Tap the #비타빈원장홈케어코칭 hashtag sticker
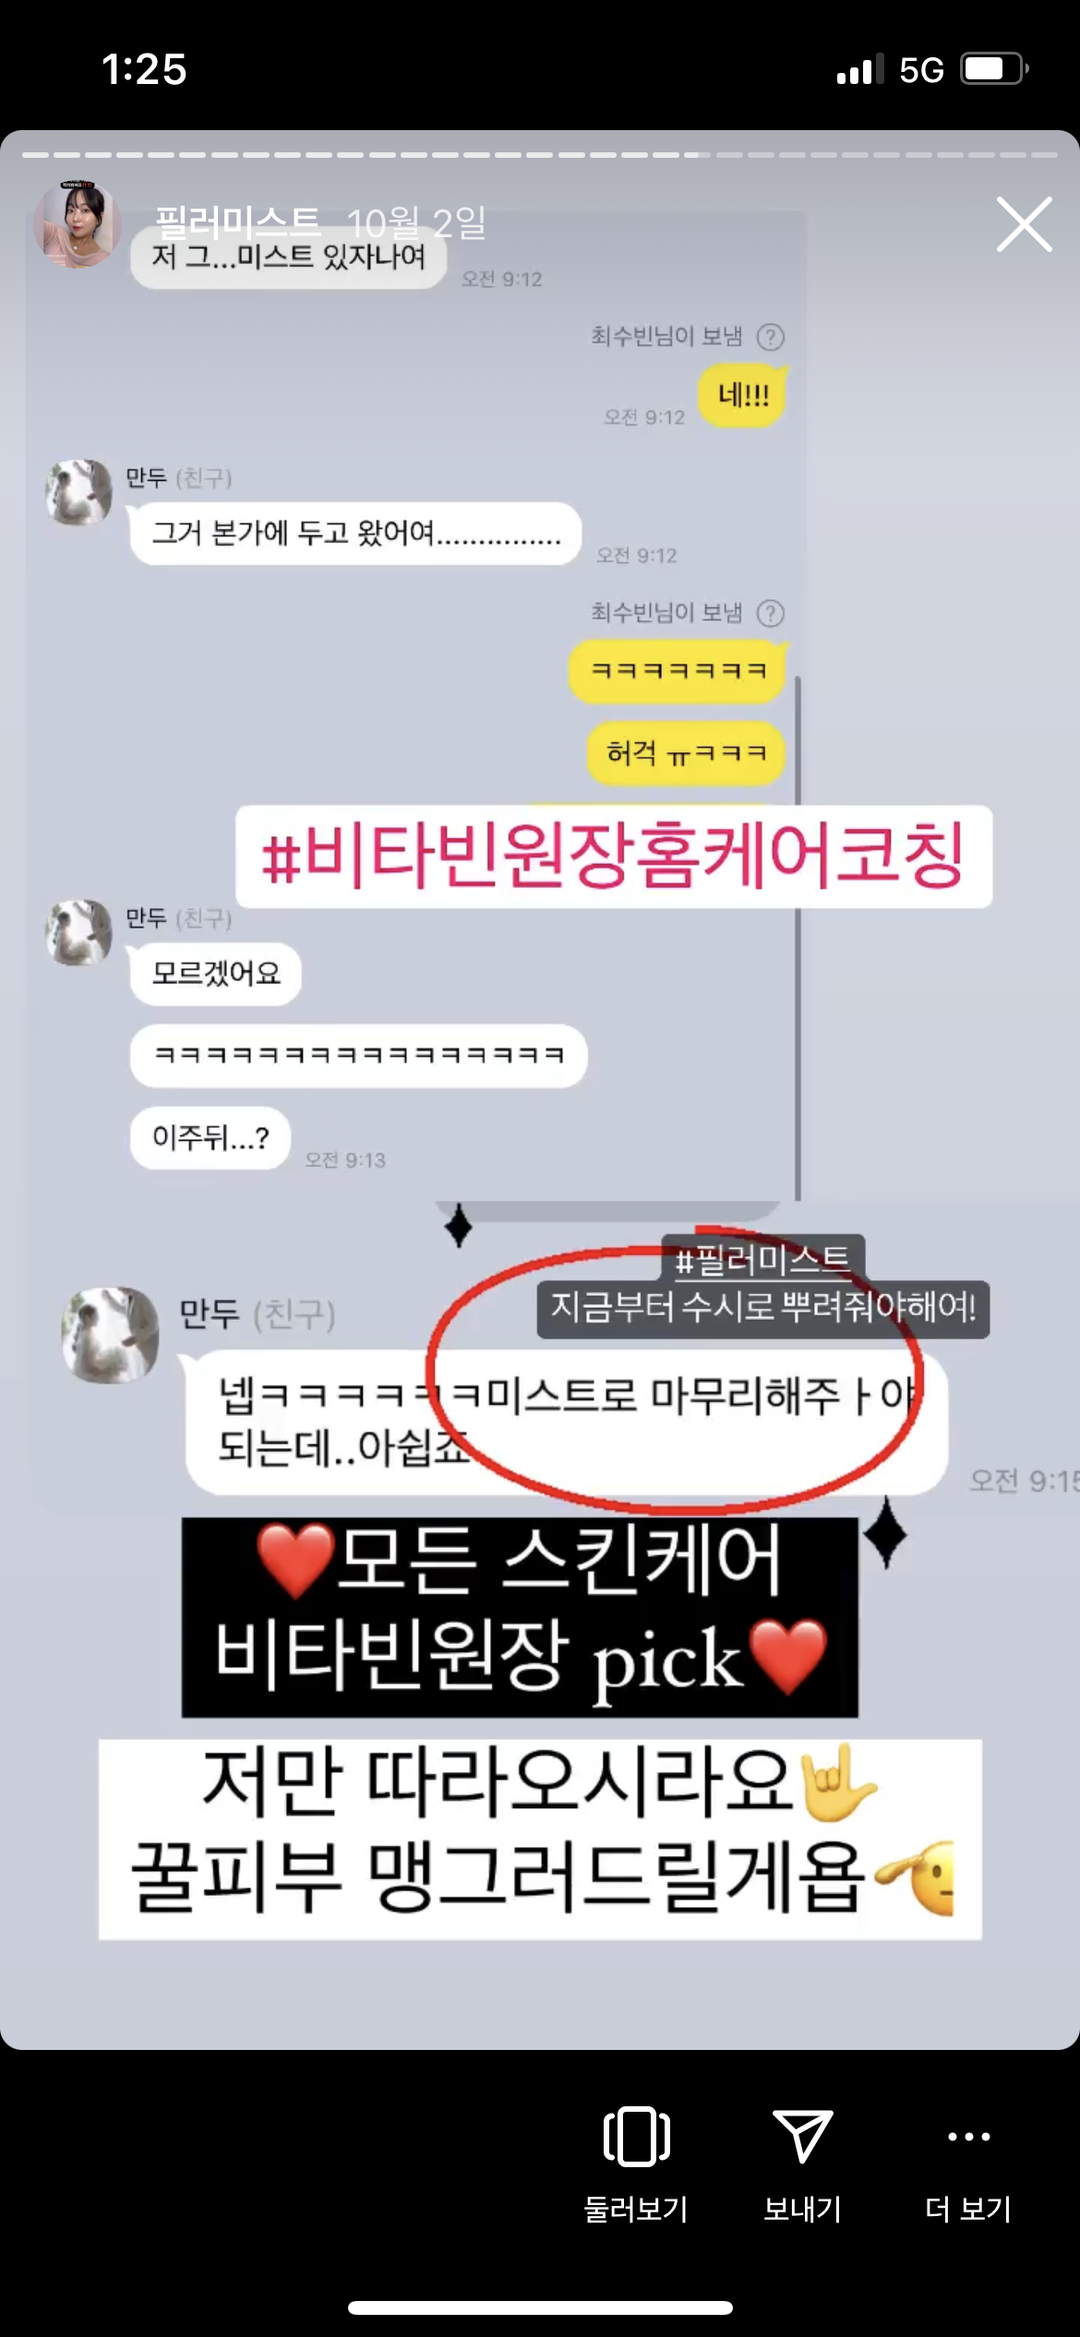 (x=614, y=856)
